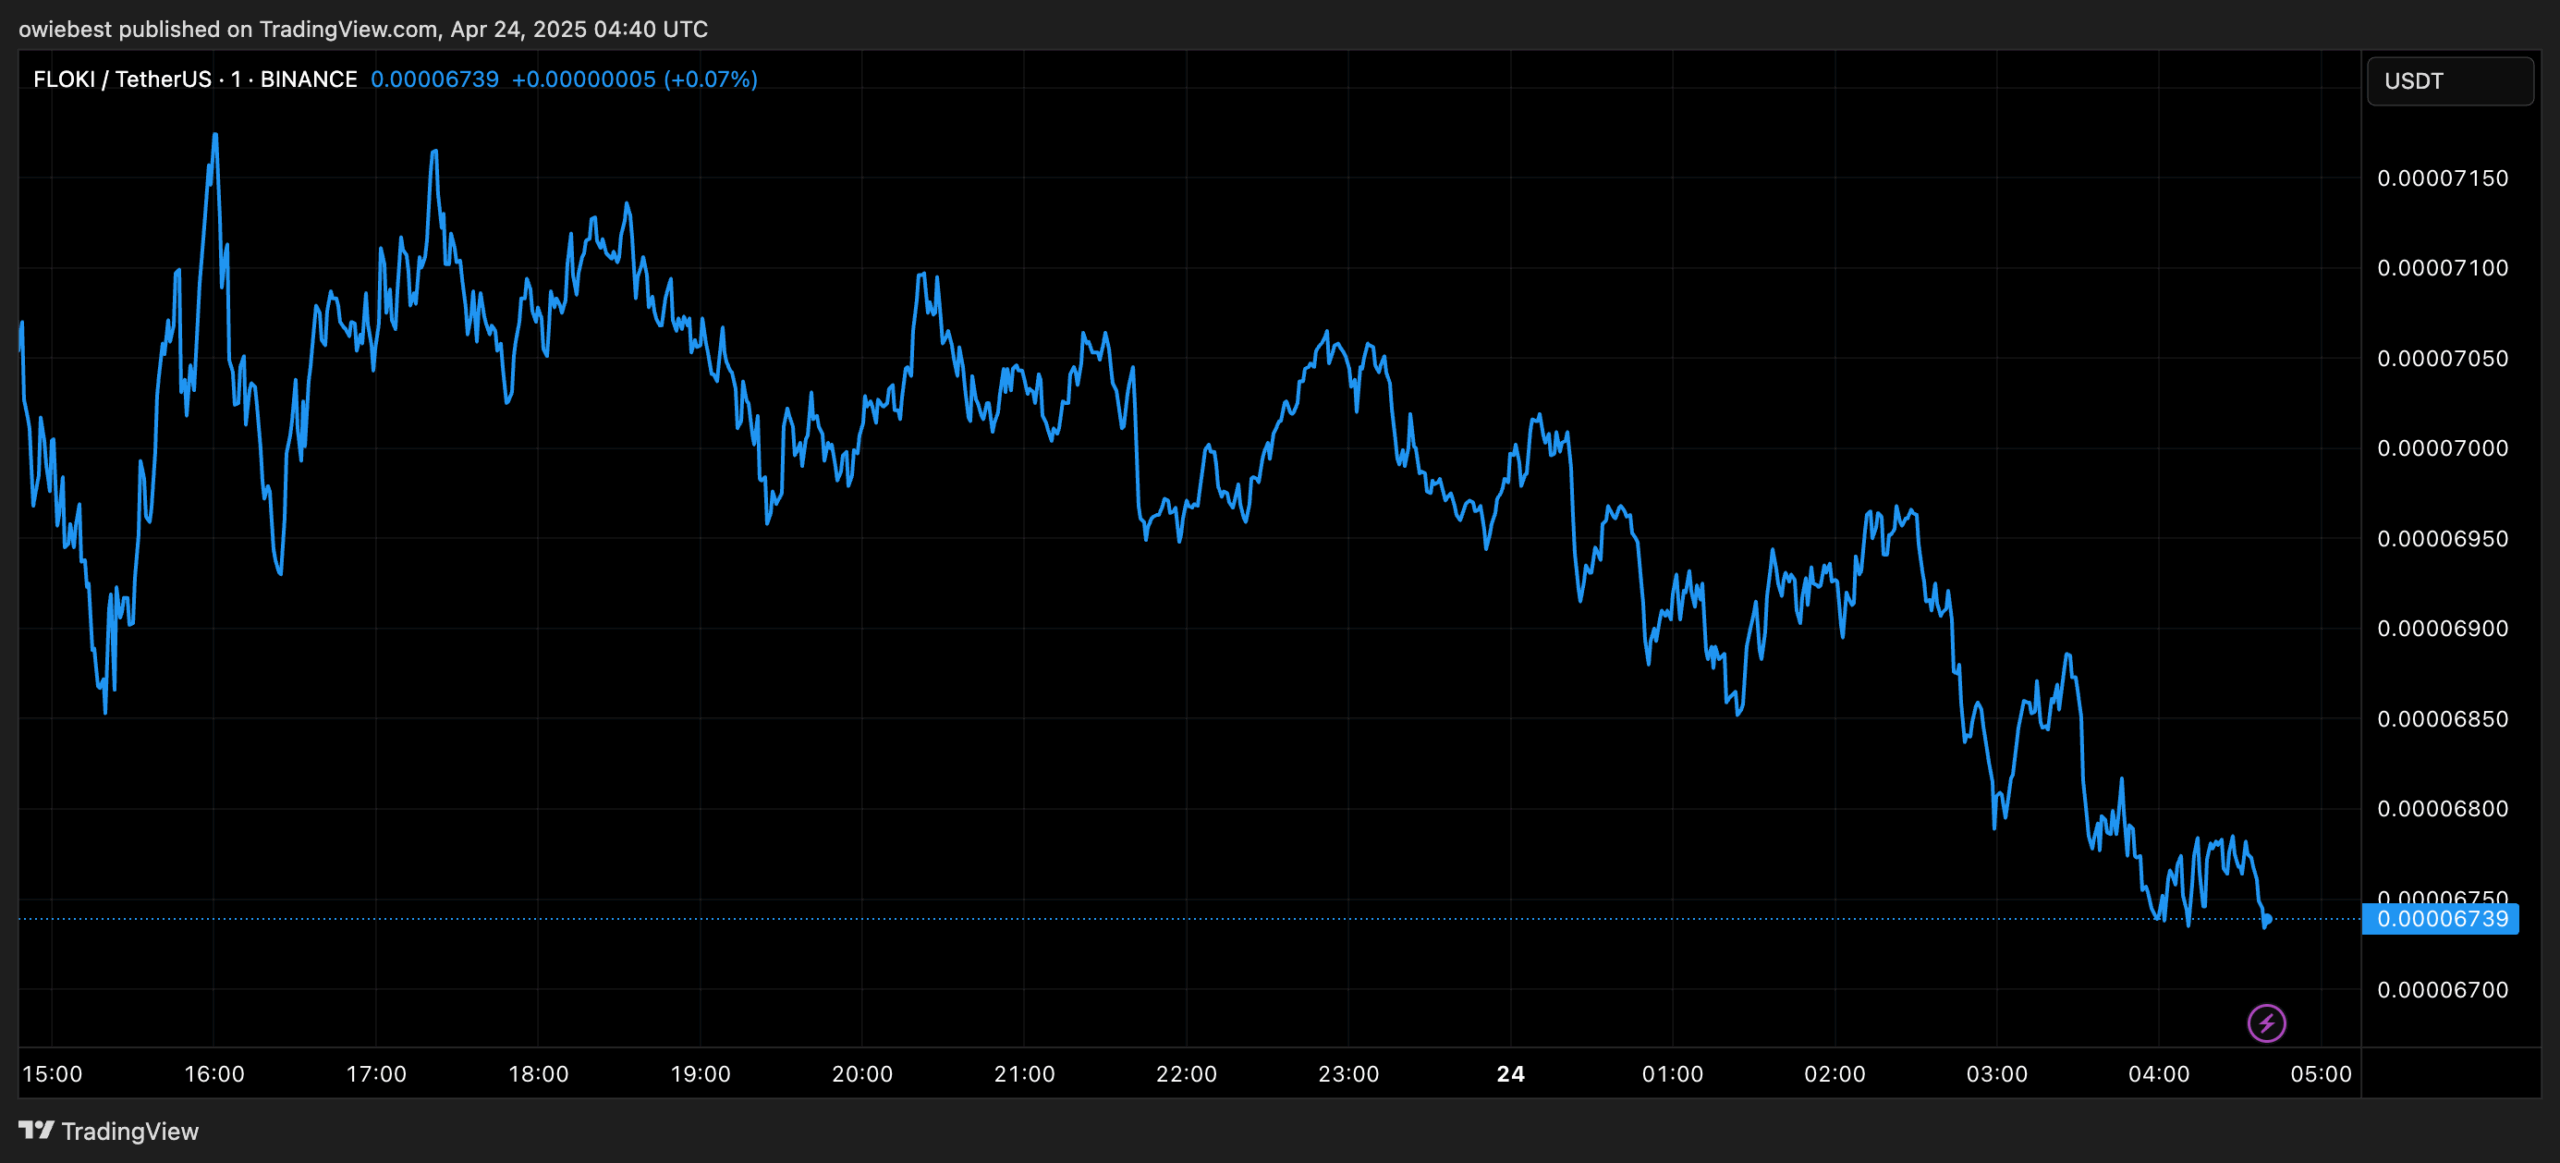Viewport: 2560px width, 1163px height.
Task: Click the 22:00 time axis label
Action: pos(1186,1074)
